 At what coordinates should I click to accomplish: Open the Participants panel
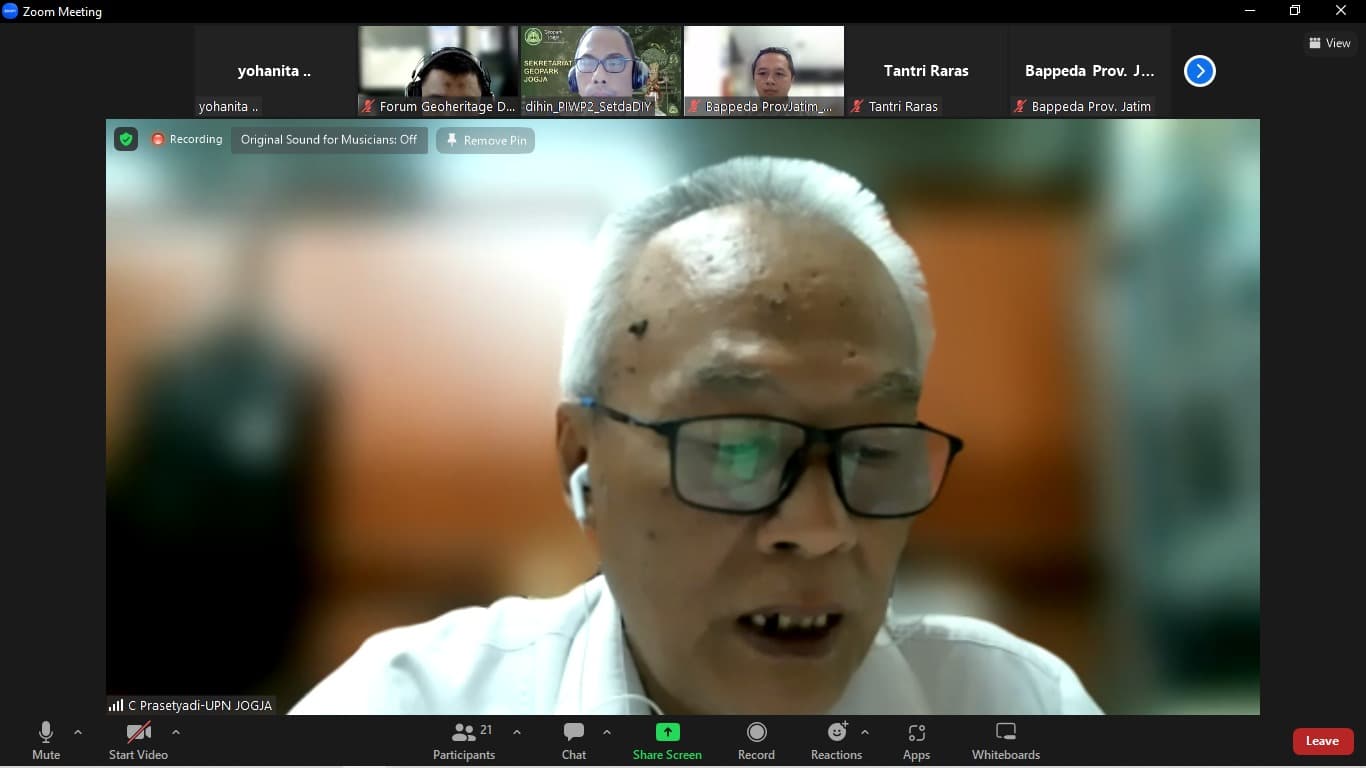[x=464, y=741]
